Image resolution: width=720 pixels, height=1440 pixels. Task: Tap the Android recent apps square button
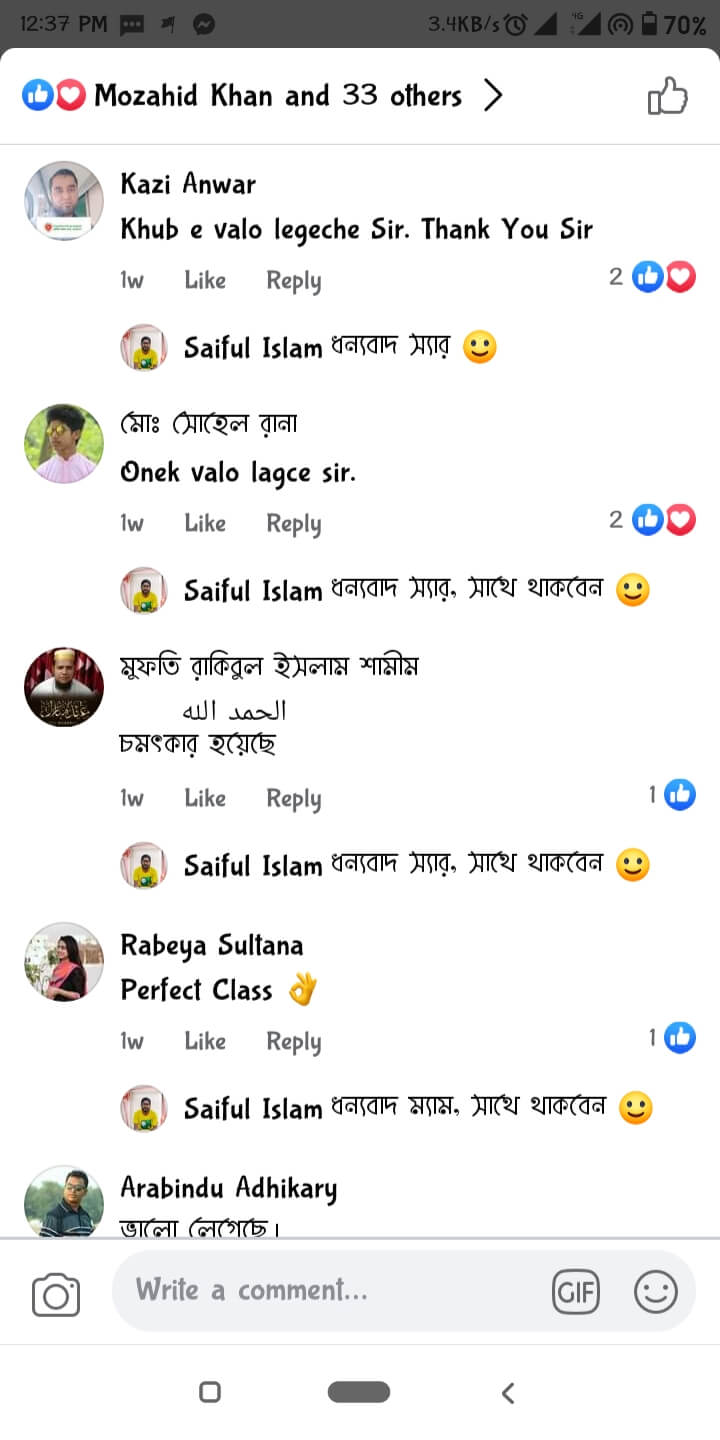pyautogui.click(x=210, y=1392)
